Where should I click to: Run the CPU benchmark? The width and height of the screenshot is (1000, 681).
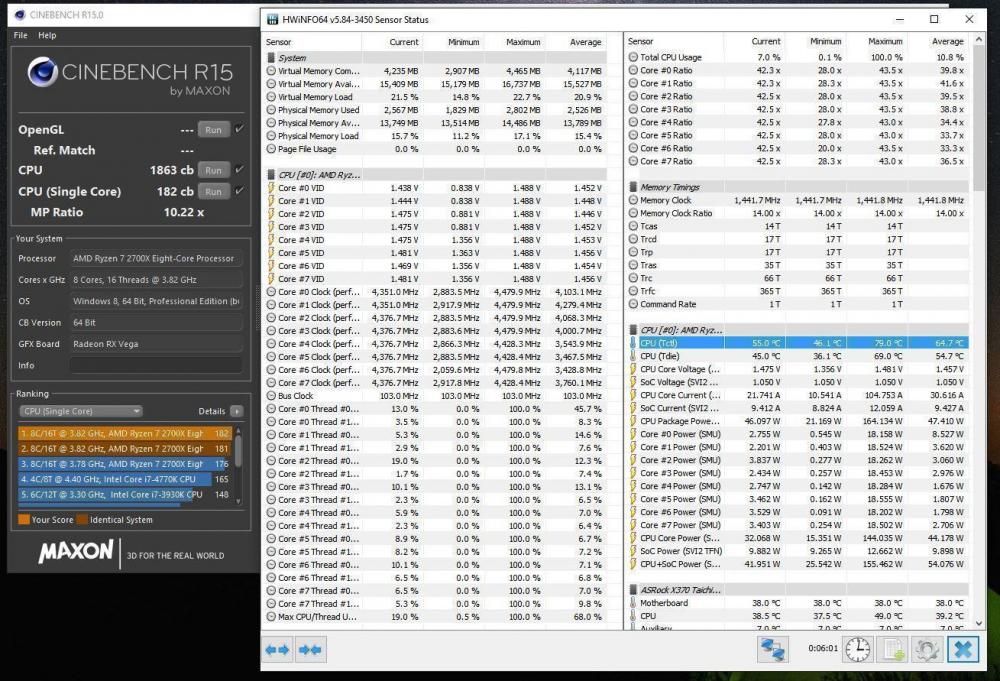coord(213,170)
